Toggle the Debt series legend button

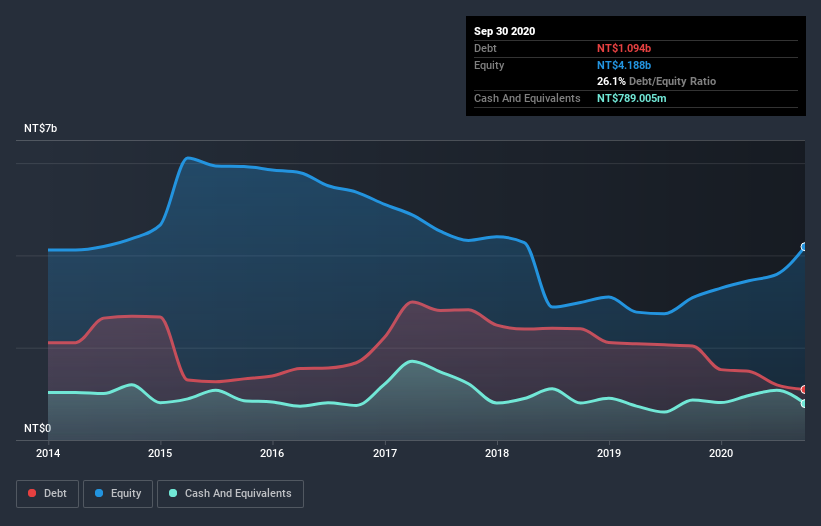(48, 494)
